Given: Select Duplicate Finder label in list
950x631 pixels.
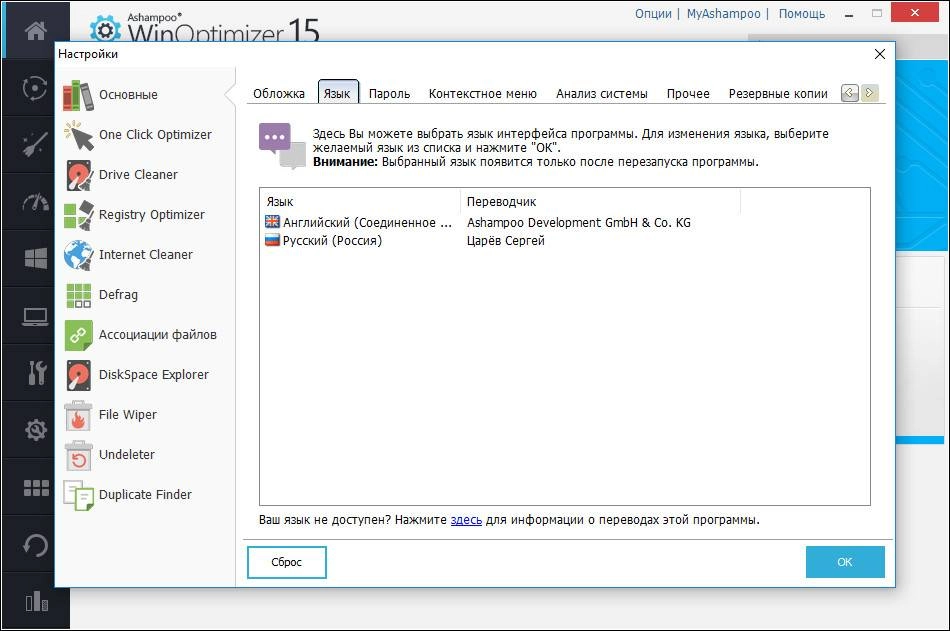Looking at the screenshot, I should [145, 495].
